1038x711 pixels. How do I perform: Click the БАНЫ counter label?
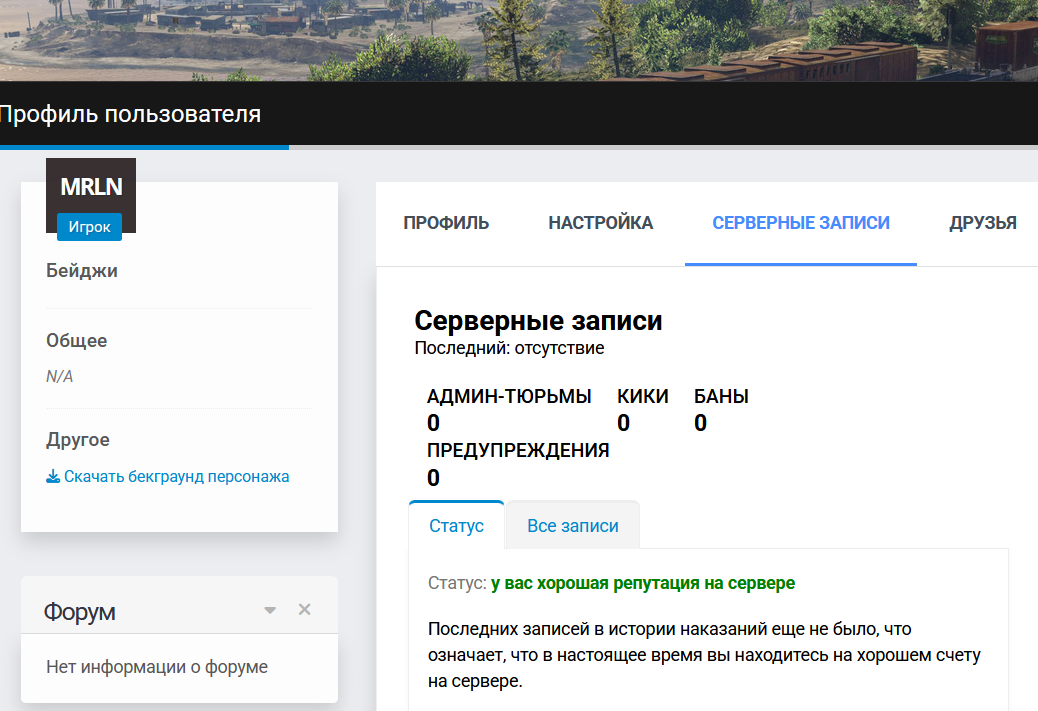pyautogui.click(x=721, y=397)
